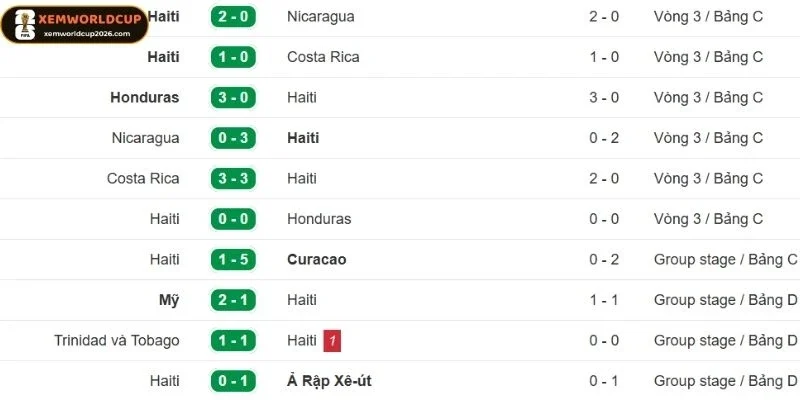The height and width of the screenshot is (400, 800).
Task: Click the green 0 - 3 score badge
Action: coord(232,138)
